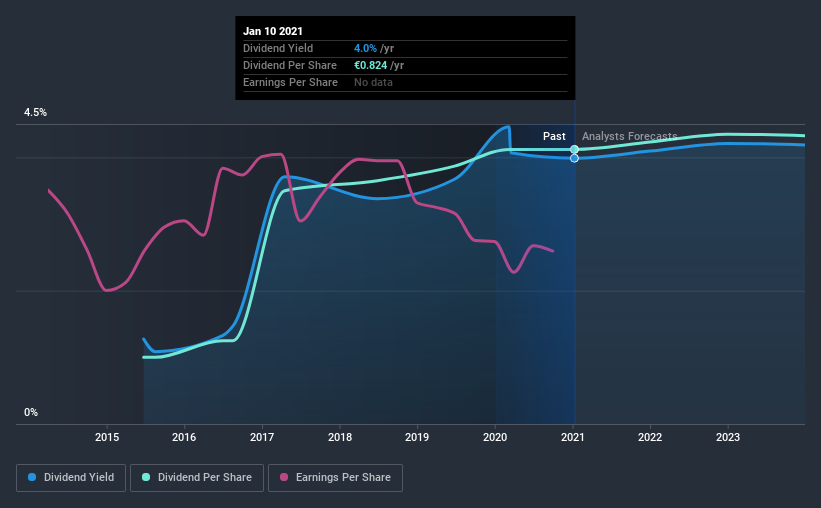The width and height of the screenshot is (821, 508).
Task: Click the pink Earnings Per Share legend dot
Action: [284, 477]
